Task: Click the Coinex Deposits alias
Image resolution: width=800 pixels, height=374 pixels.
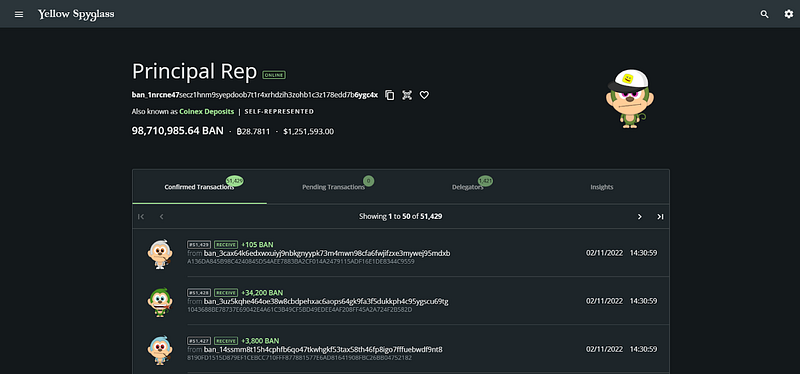Action: (x=207, y=111)
